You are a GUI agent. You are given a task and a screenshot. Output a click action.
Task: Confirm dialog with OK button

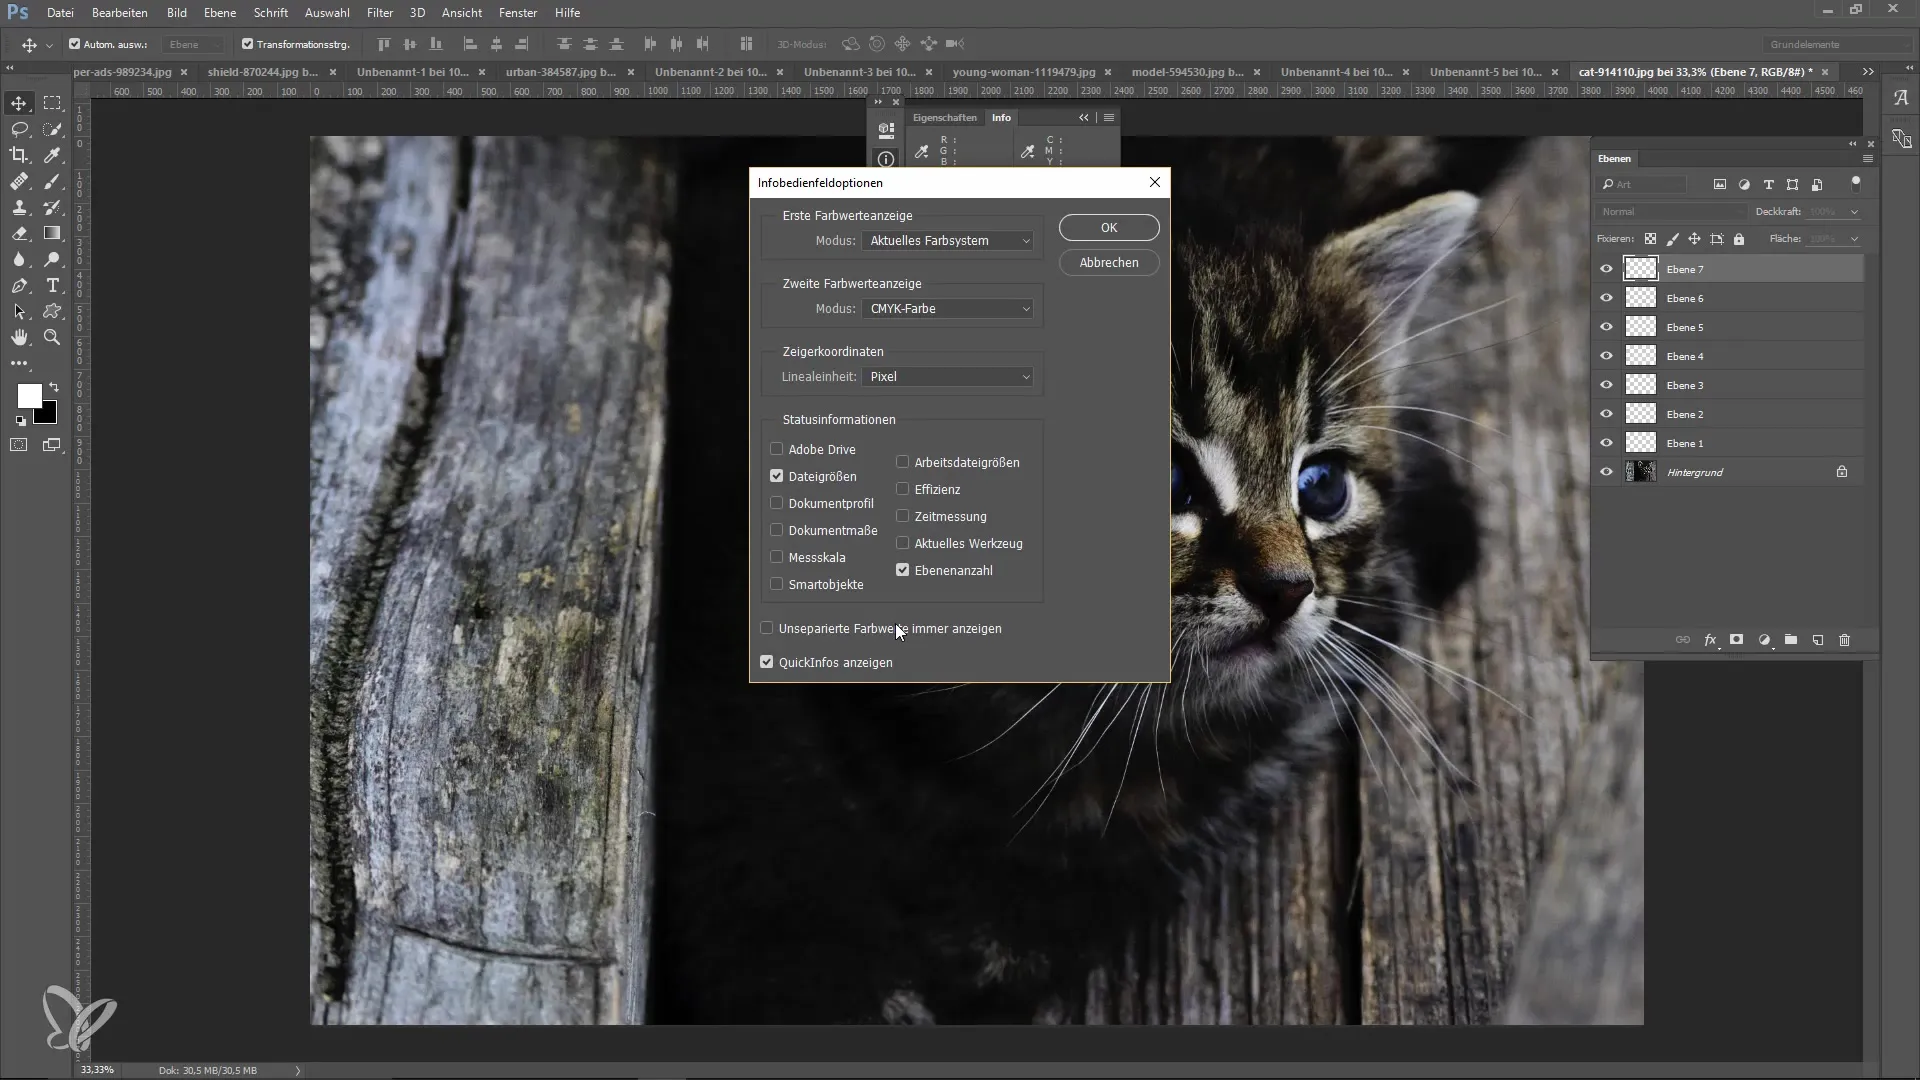[x=1109, y=228]
